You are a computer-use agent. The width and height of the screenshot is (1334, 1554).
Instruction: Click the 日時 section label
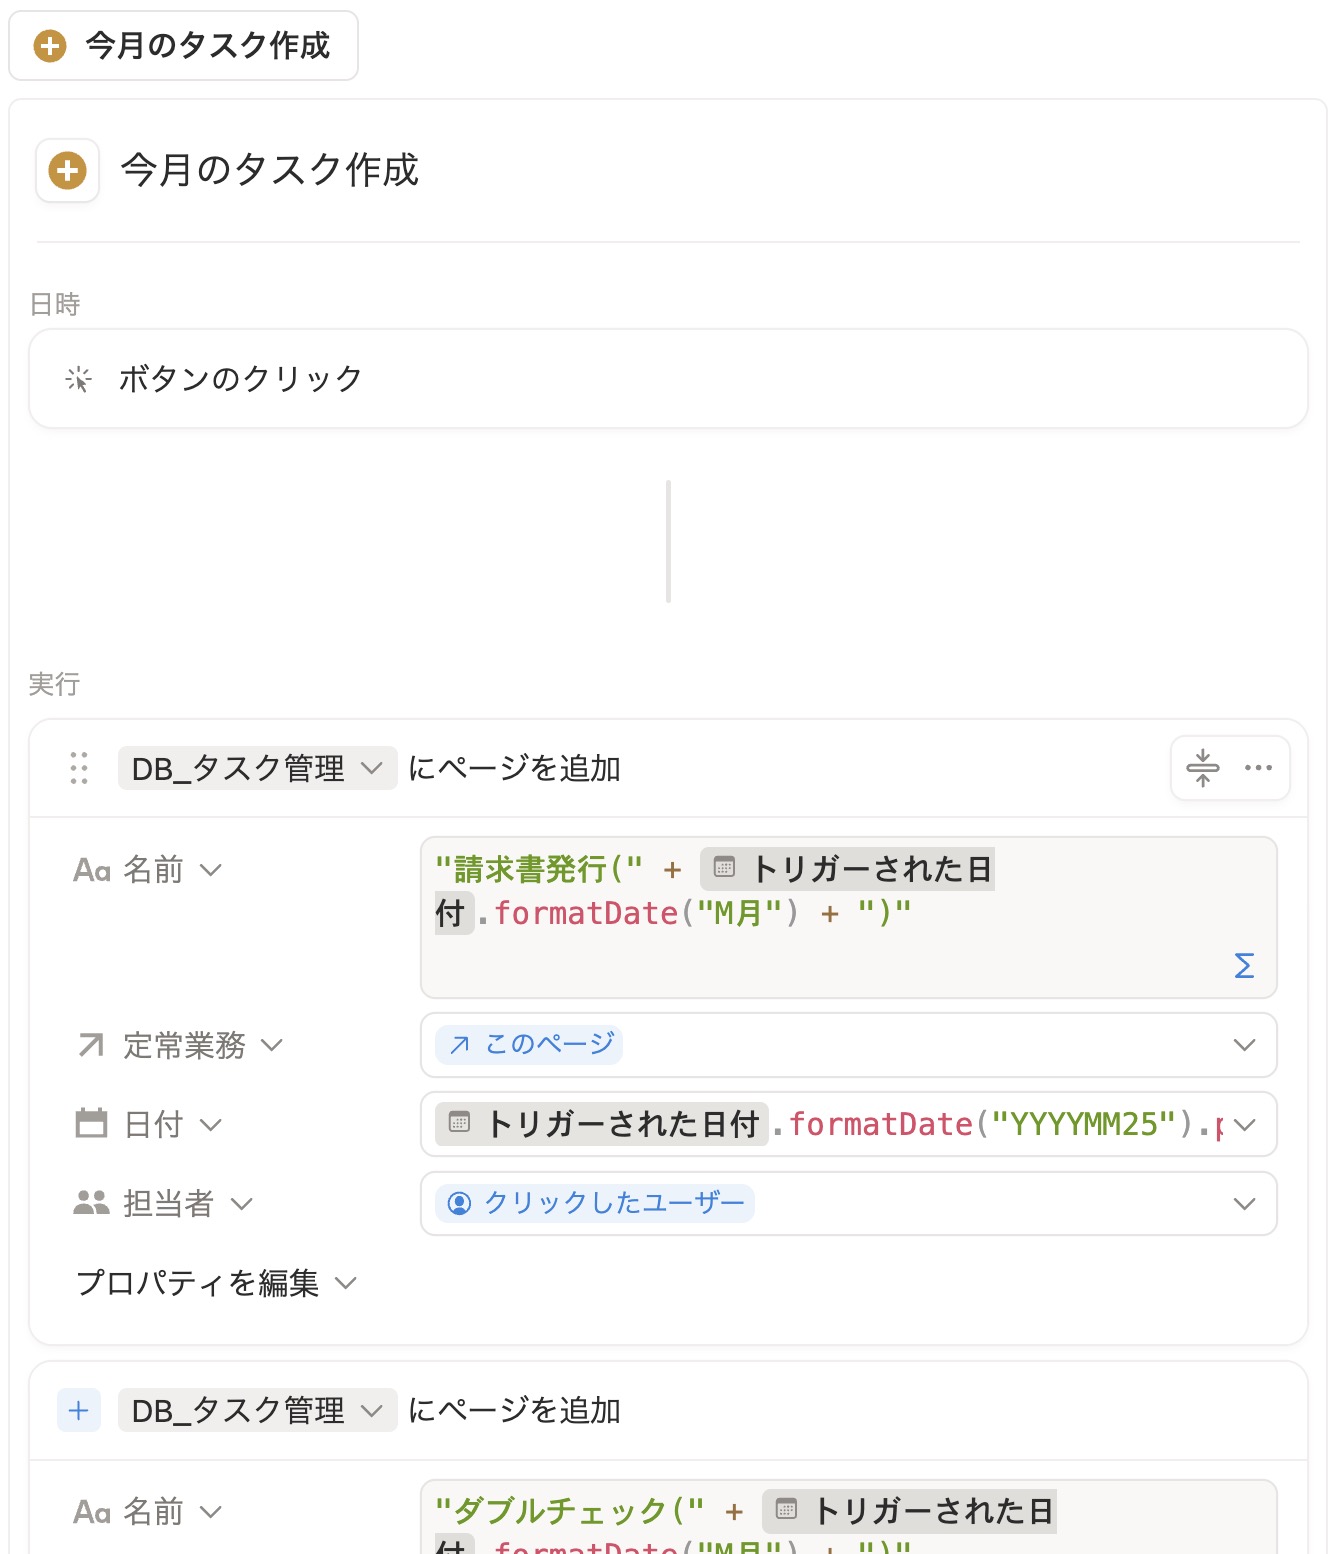(x=55, y=304)
